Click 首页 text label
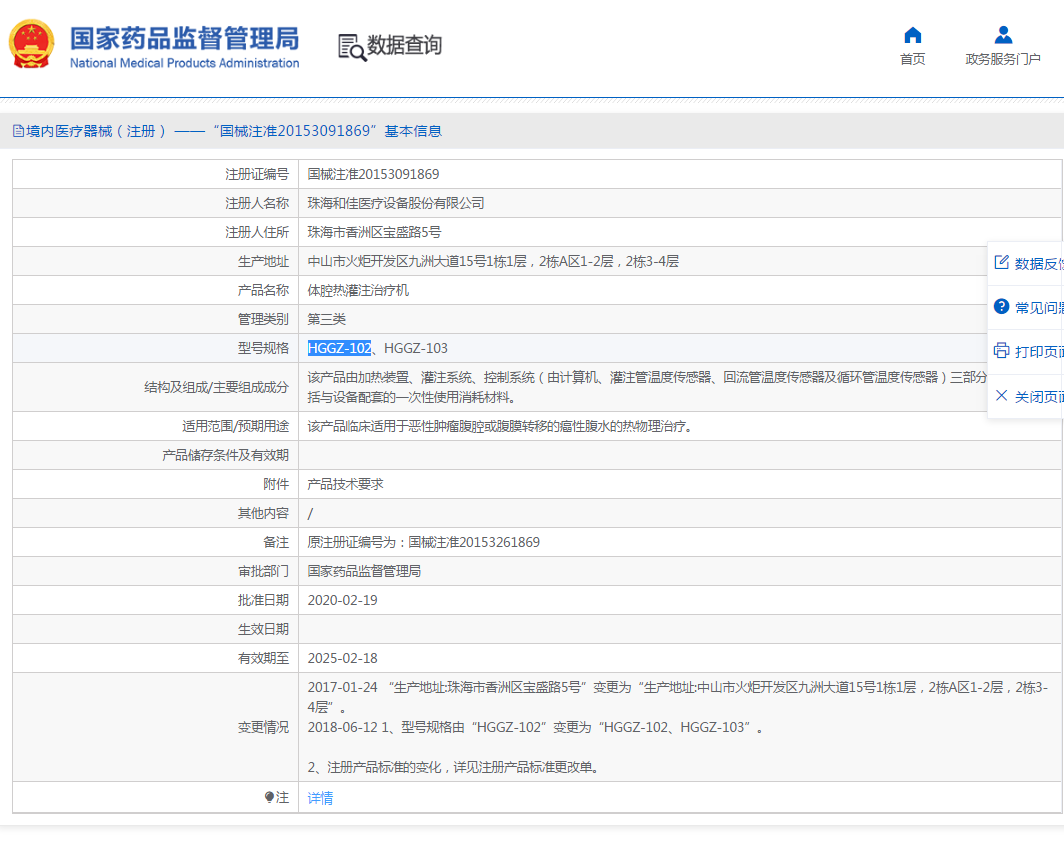1064x844 pixels. pyautogui.click(x=913, y=59)
